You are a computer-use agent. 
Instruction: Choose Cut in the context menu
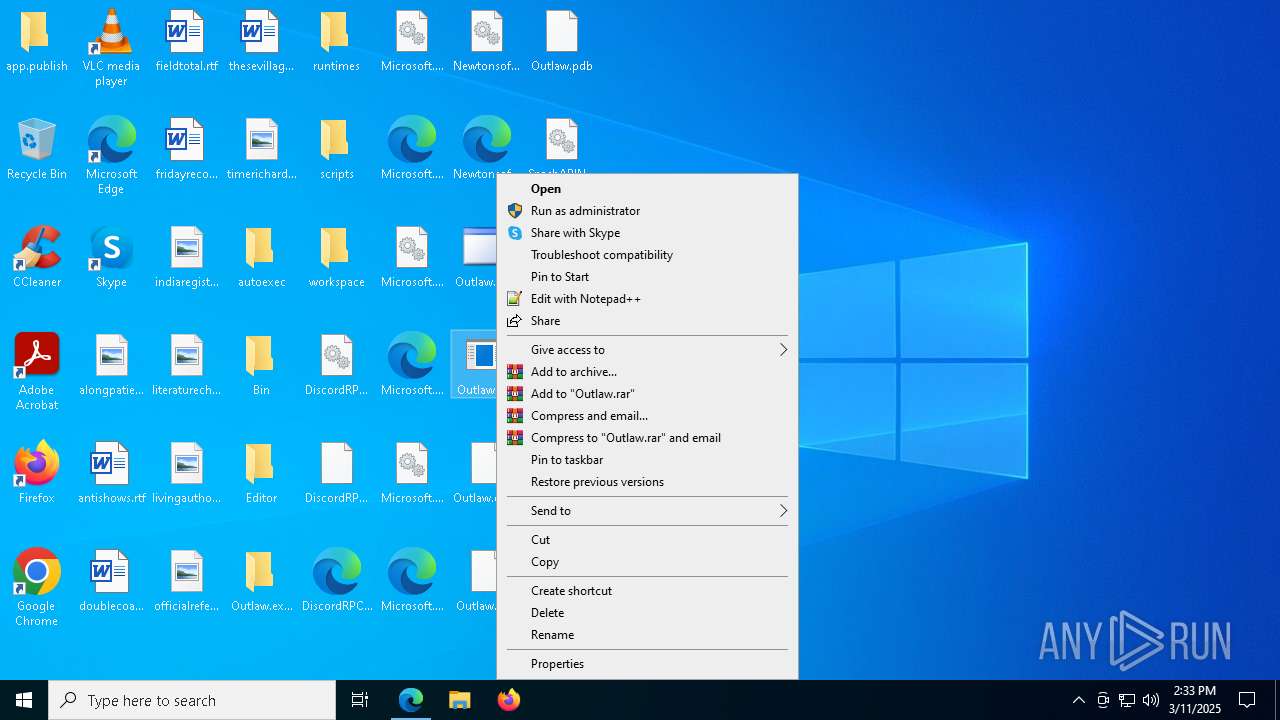647,540
